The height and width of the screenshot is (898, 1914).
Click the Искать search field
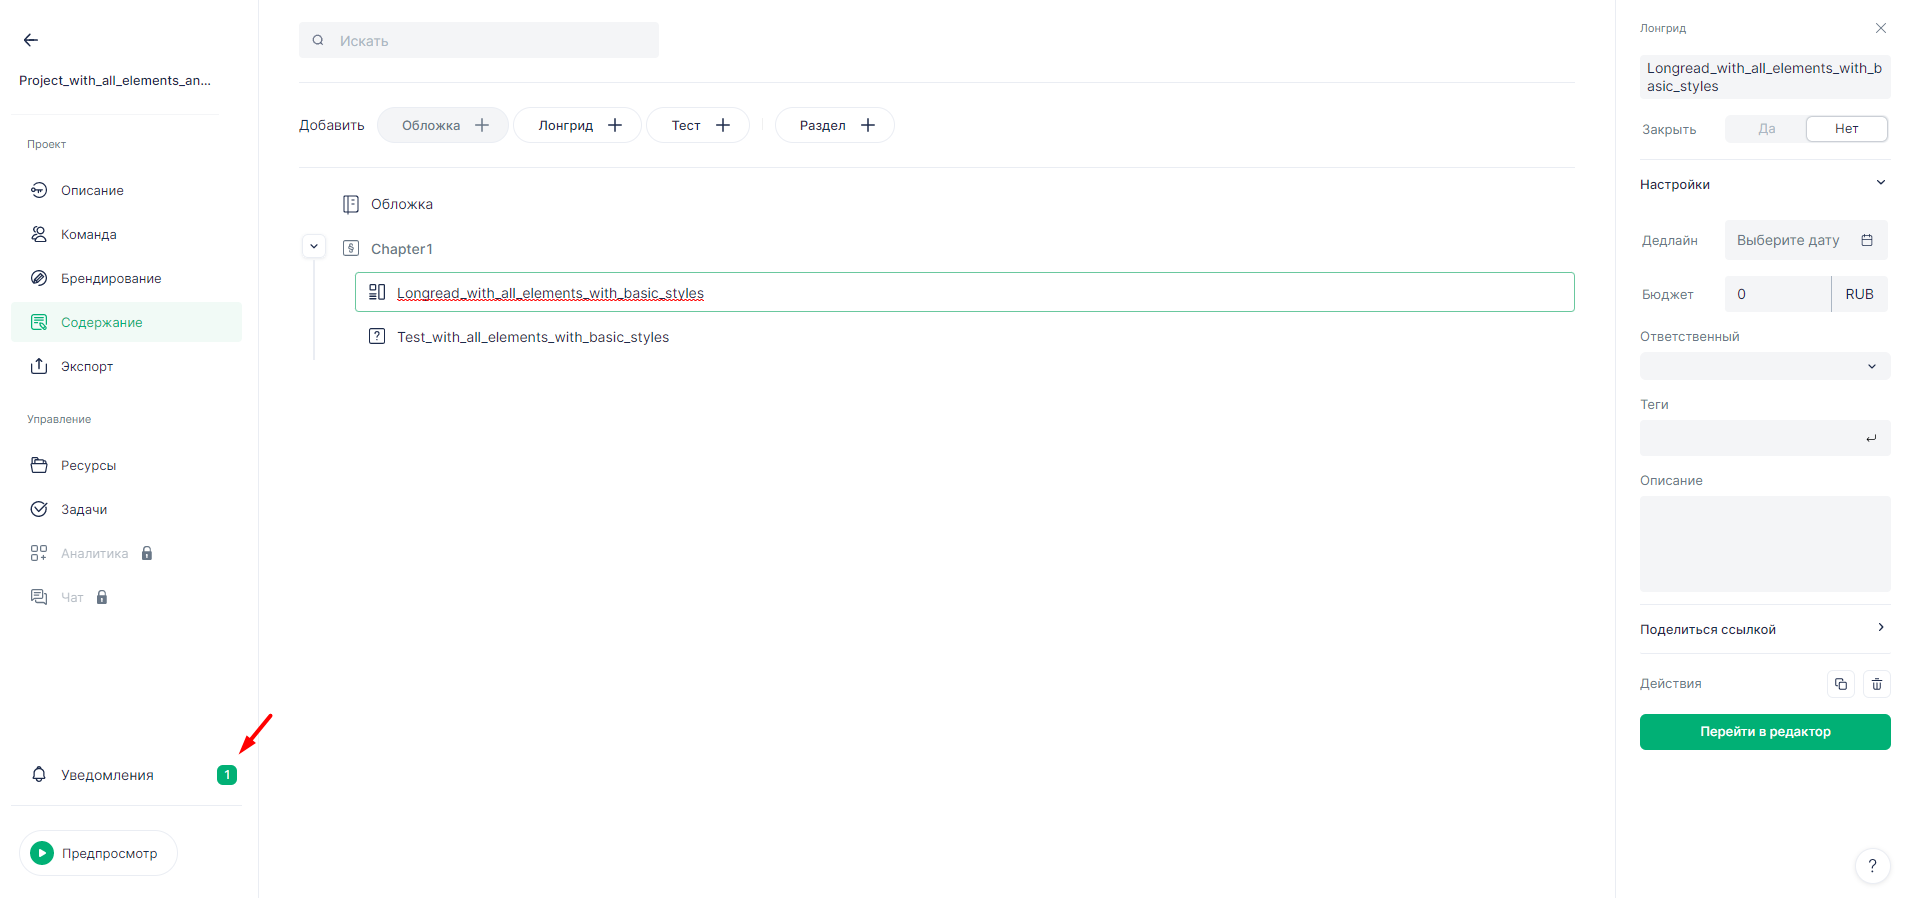pyautogui.click(x=480, y=41)
